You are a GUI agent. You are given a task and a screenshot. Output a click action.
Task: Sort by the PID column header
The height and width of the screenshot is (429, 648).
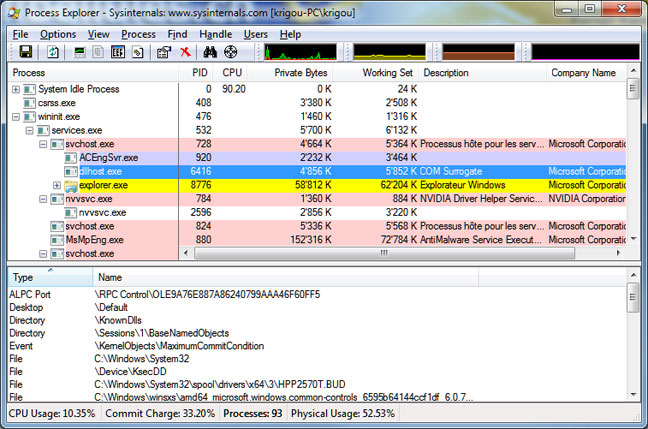[x=195, y=73]
